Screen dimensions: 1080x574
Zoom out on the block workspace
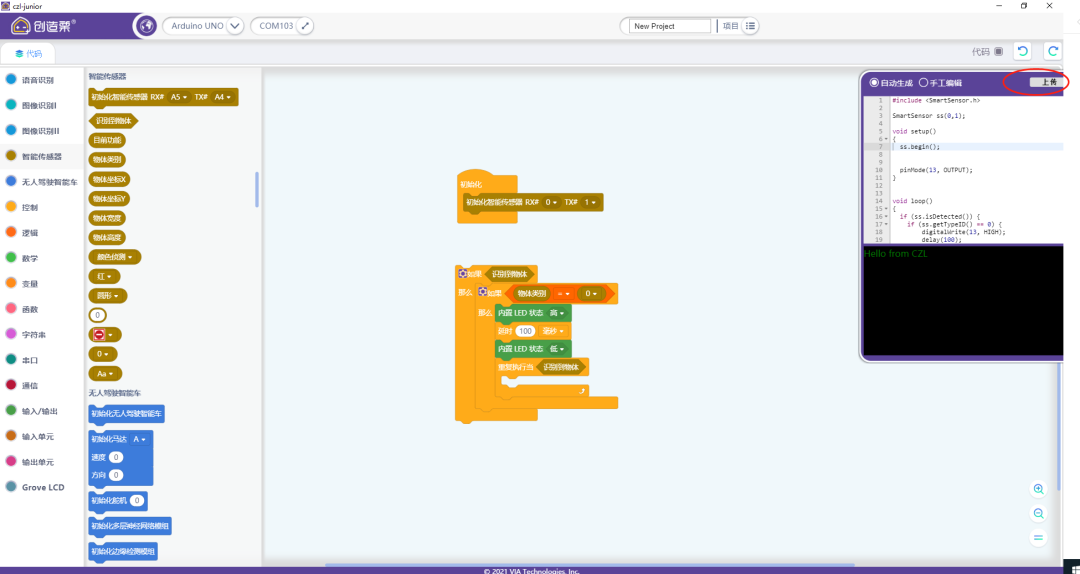(x=1038, y=513)
